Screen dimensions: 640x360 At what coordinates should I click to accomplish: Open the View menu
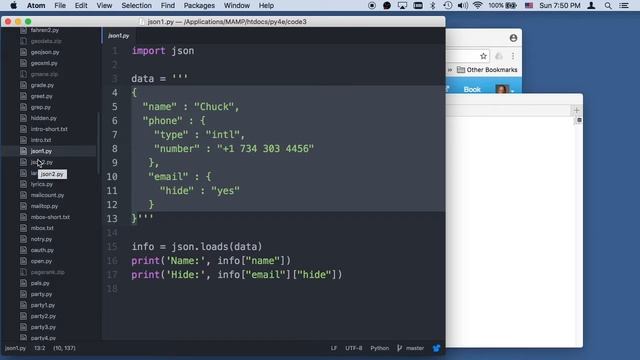104,5
